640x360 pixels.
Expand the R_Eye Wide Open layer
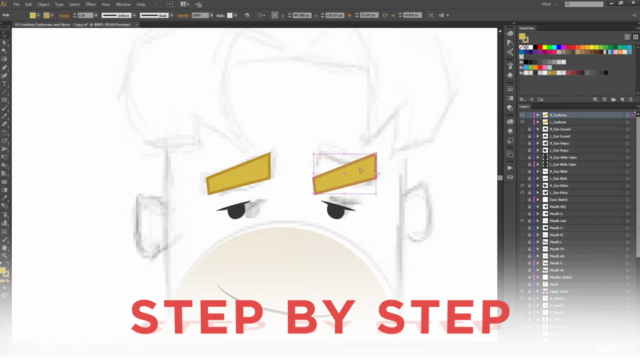538,158
